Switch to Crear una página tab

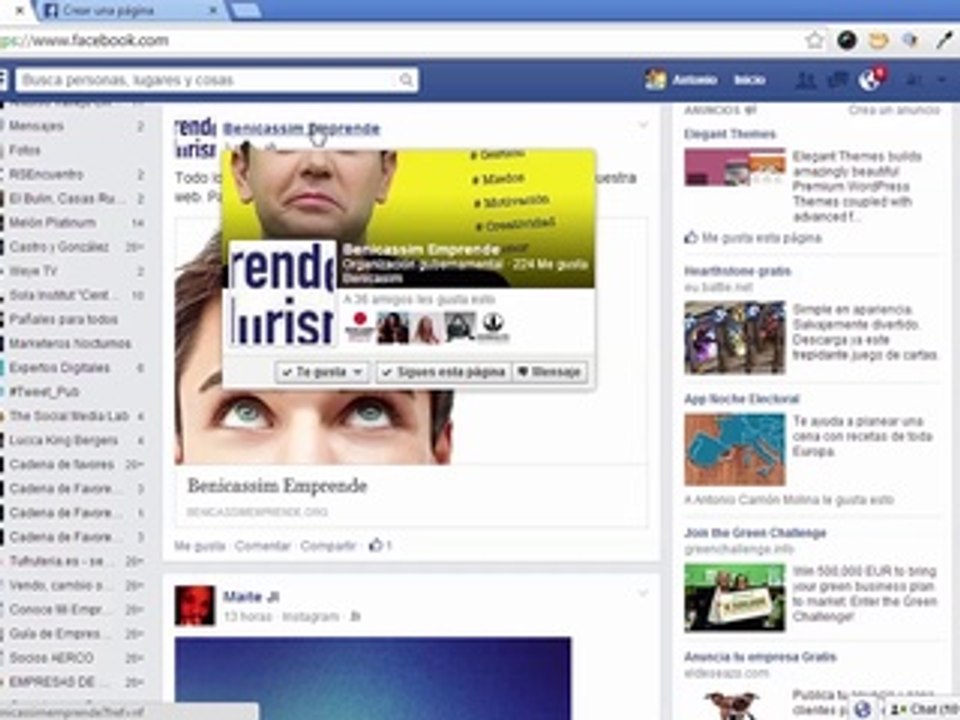coord(130,10)
